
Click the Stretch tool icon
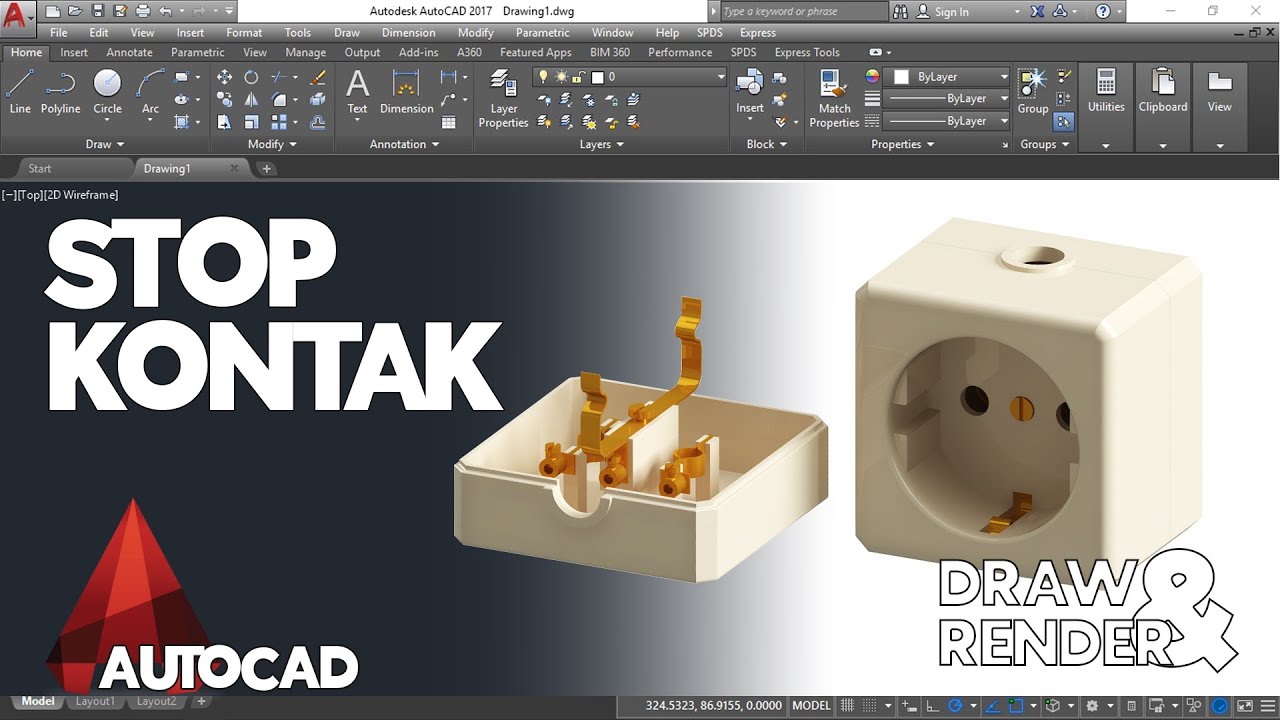click(225, 122)
